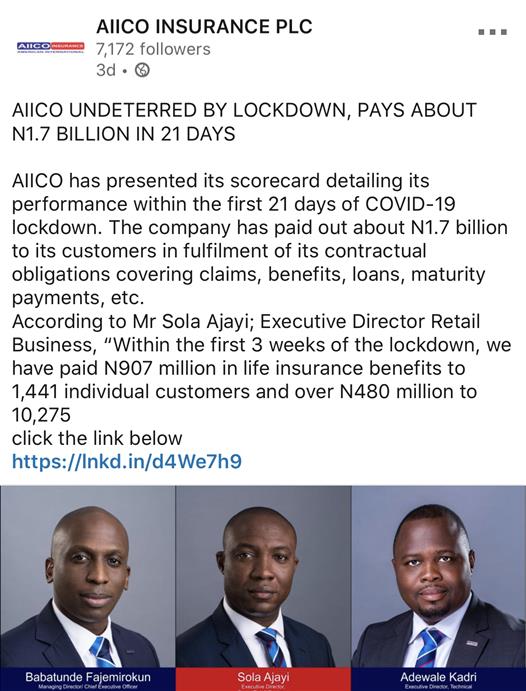The image size is (526, 691).
Task: Click the Babatunde Fajemirokun name caption
Action: tap(88, 676)
